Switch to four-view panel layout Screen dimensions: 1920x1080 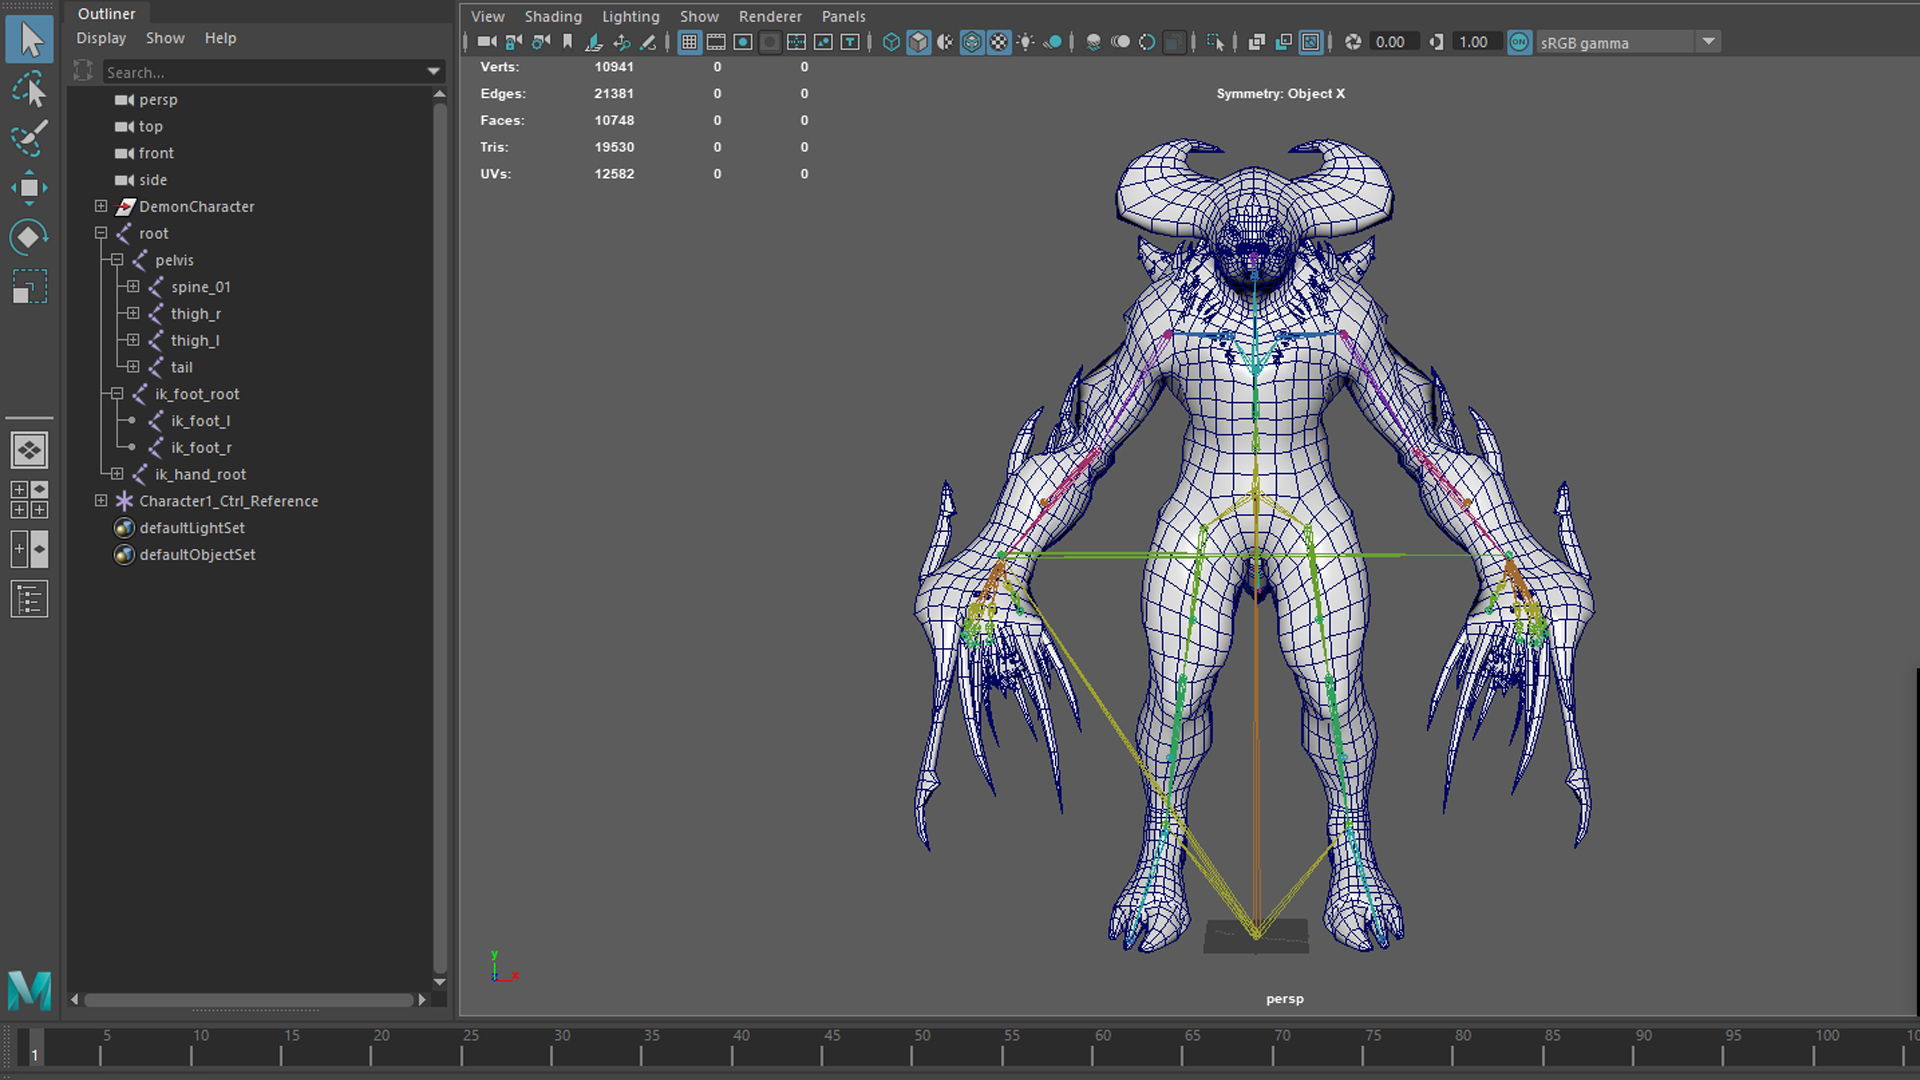(x=30, y=499)
